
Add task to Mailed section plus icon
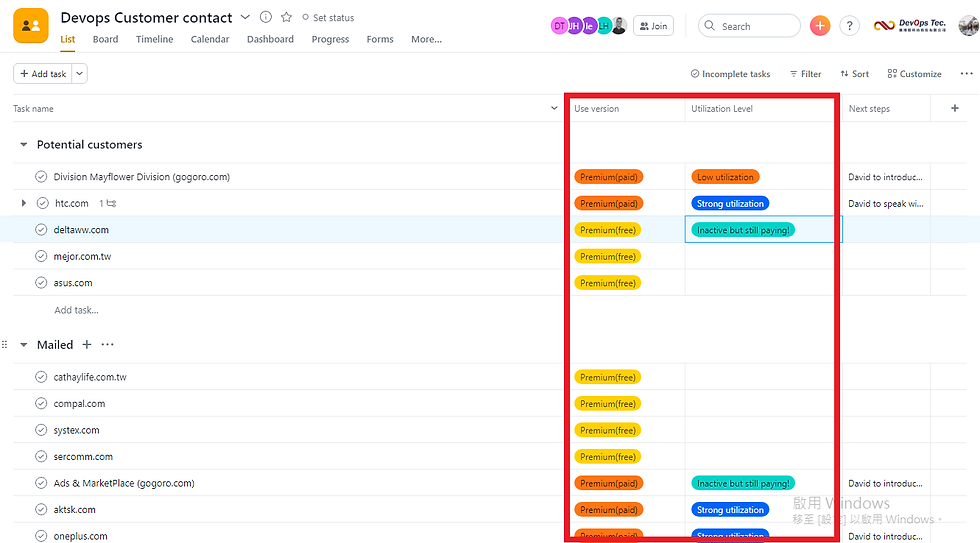point(87,344)
